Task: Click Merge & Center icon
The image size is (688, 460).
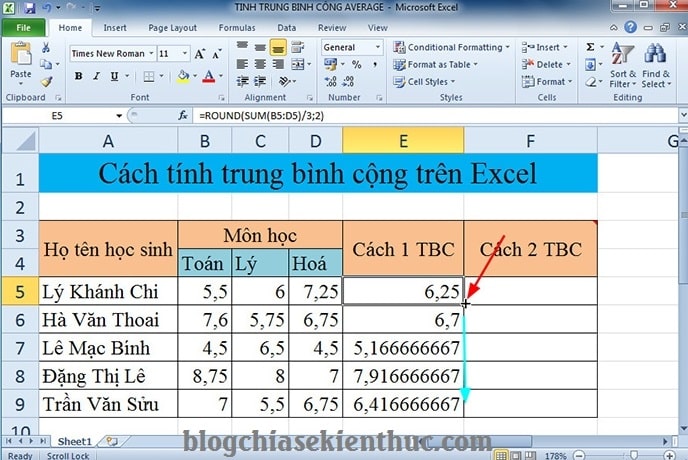Action: [x=298, y=64]
